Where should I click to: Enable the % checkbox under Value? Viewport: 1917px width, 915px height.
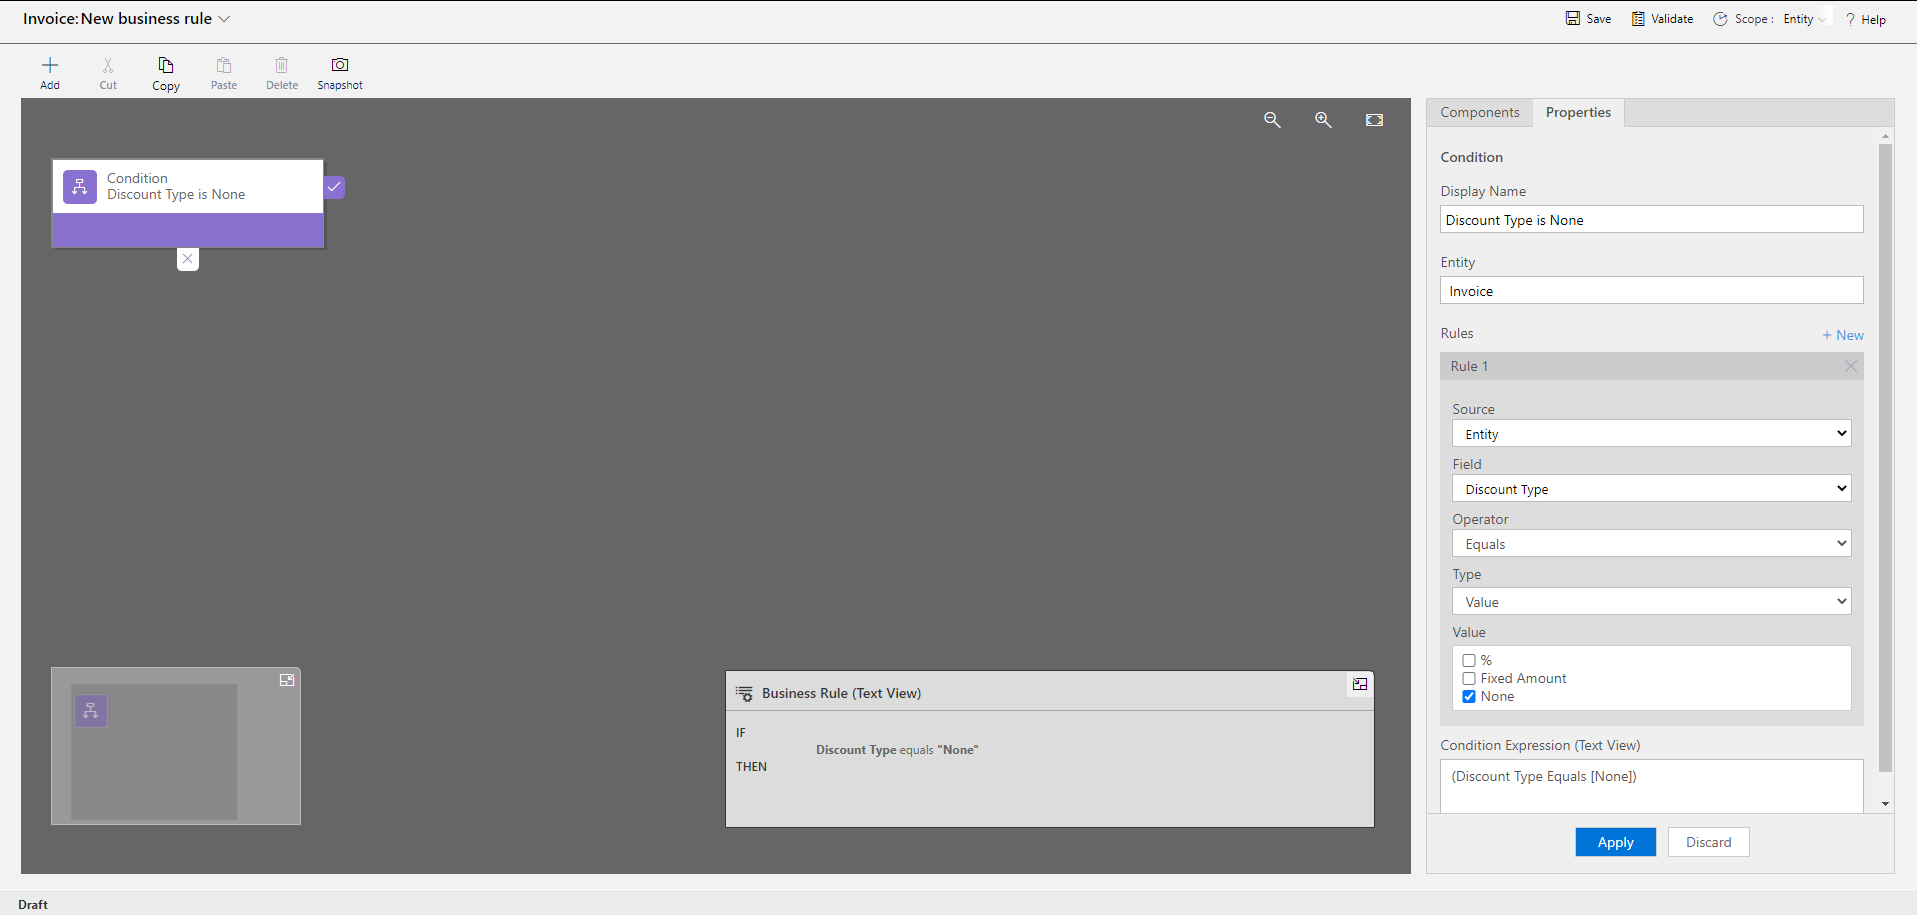click(x=1469, y=660)
